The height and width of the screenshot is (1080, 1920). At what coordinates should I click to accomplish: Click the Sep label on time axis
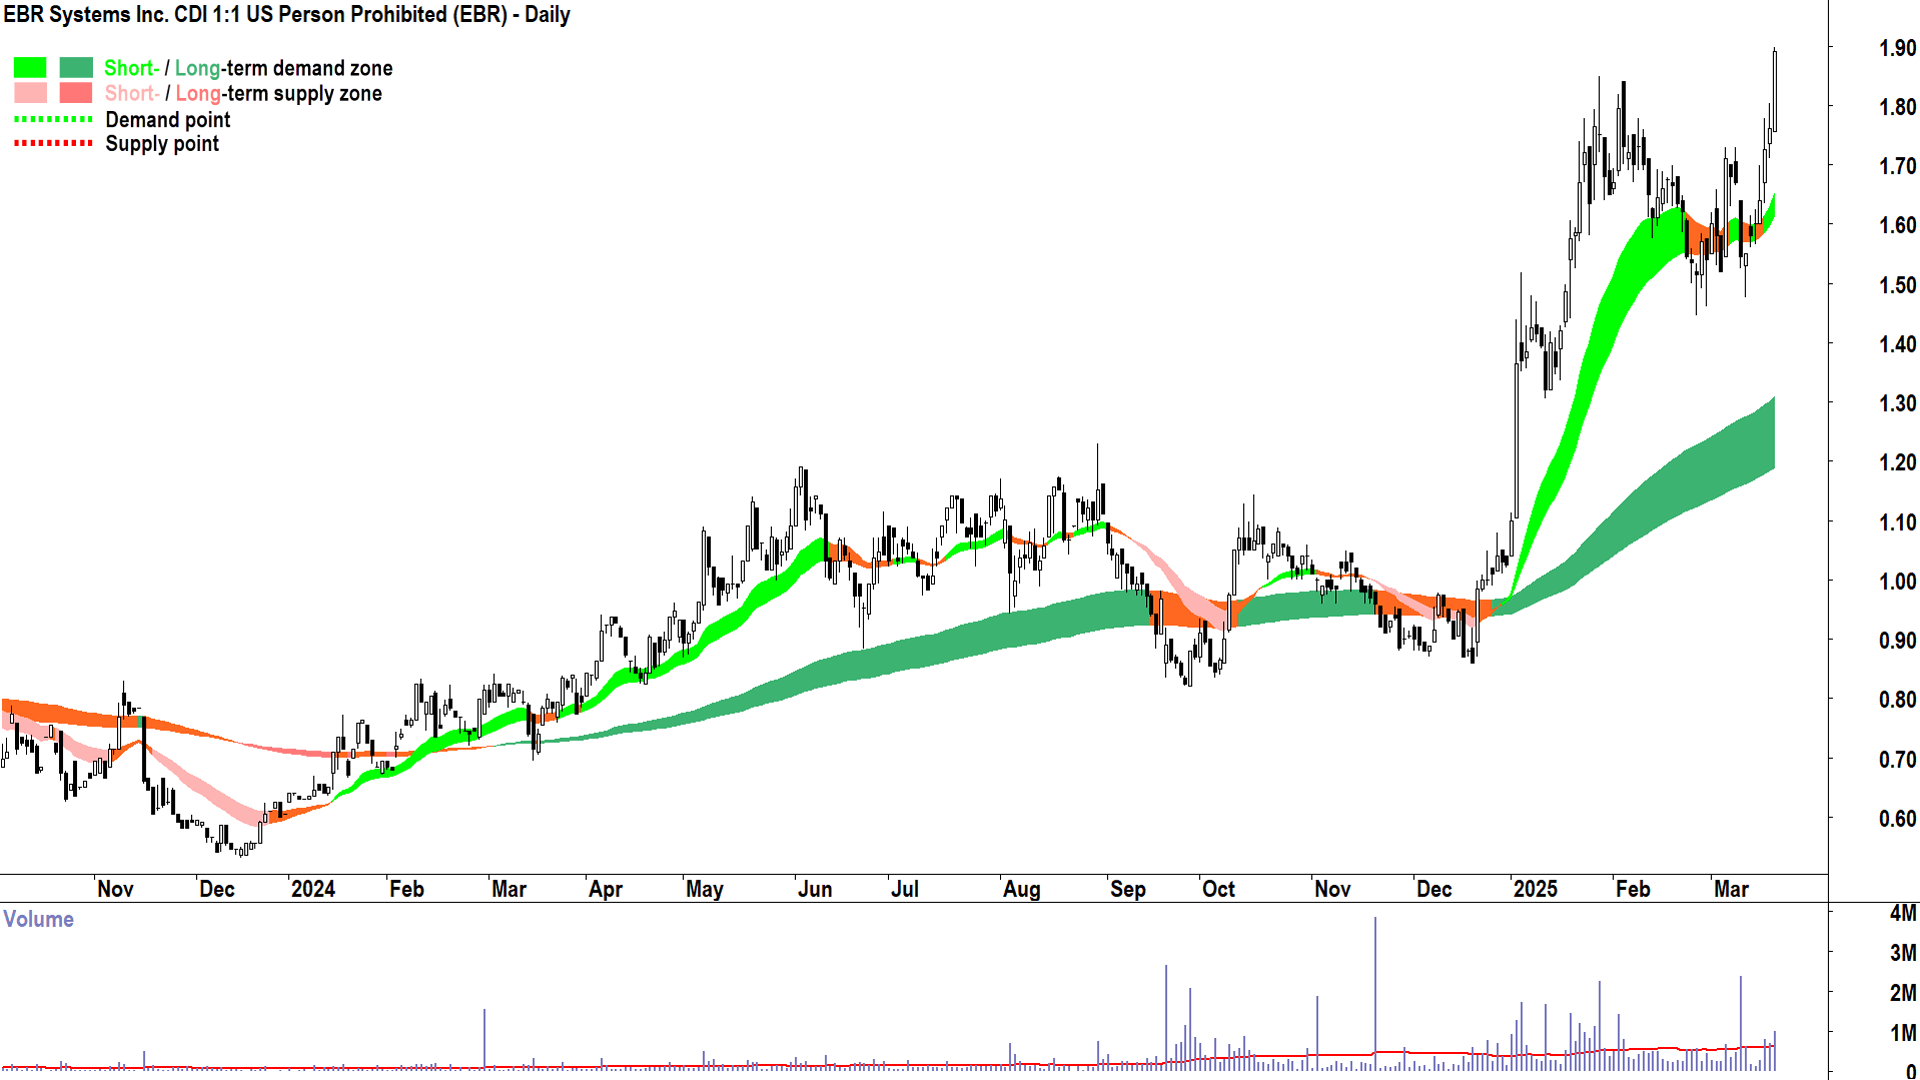pos(1127,889)
